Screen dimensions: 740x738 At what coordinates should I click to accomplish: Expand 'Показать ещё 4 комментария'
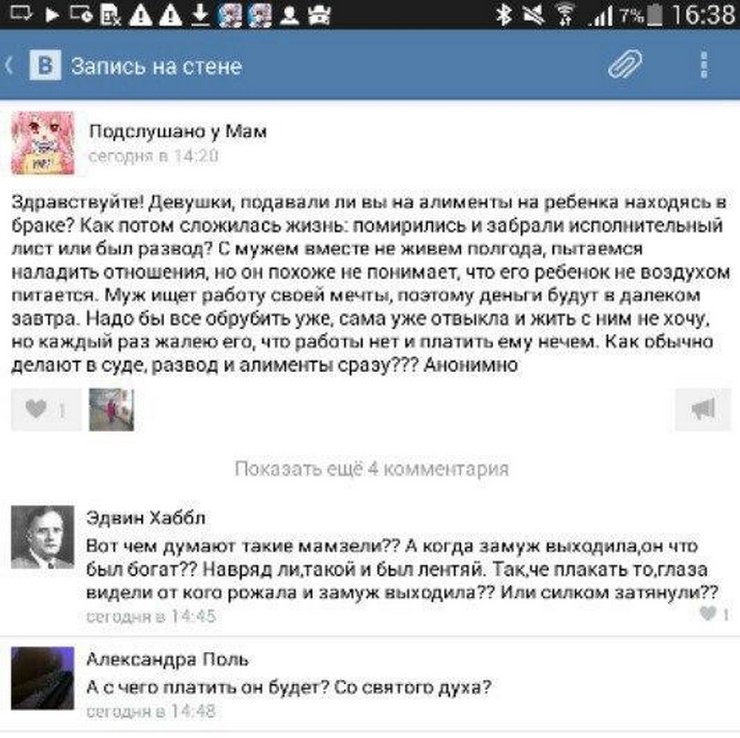[x=372, y=469]
